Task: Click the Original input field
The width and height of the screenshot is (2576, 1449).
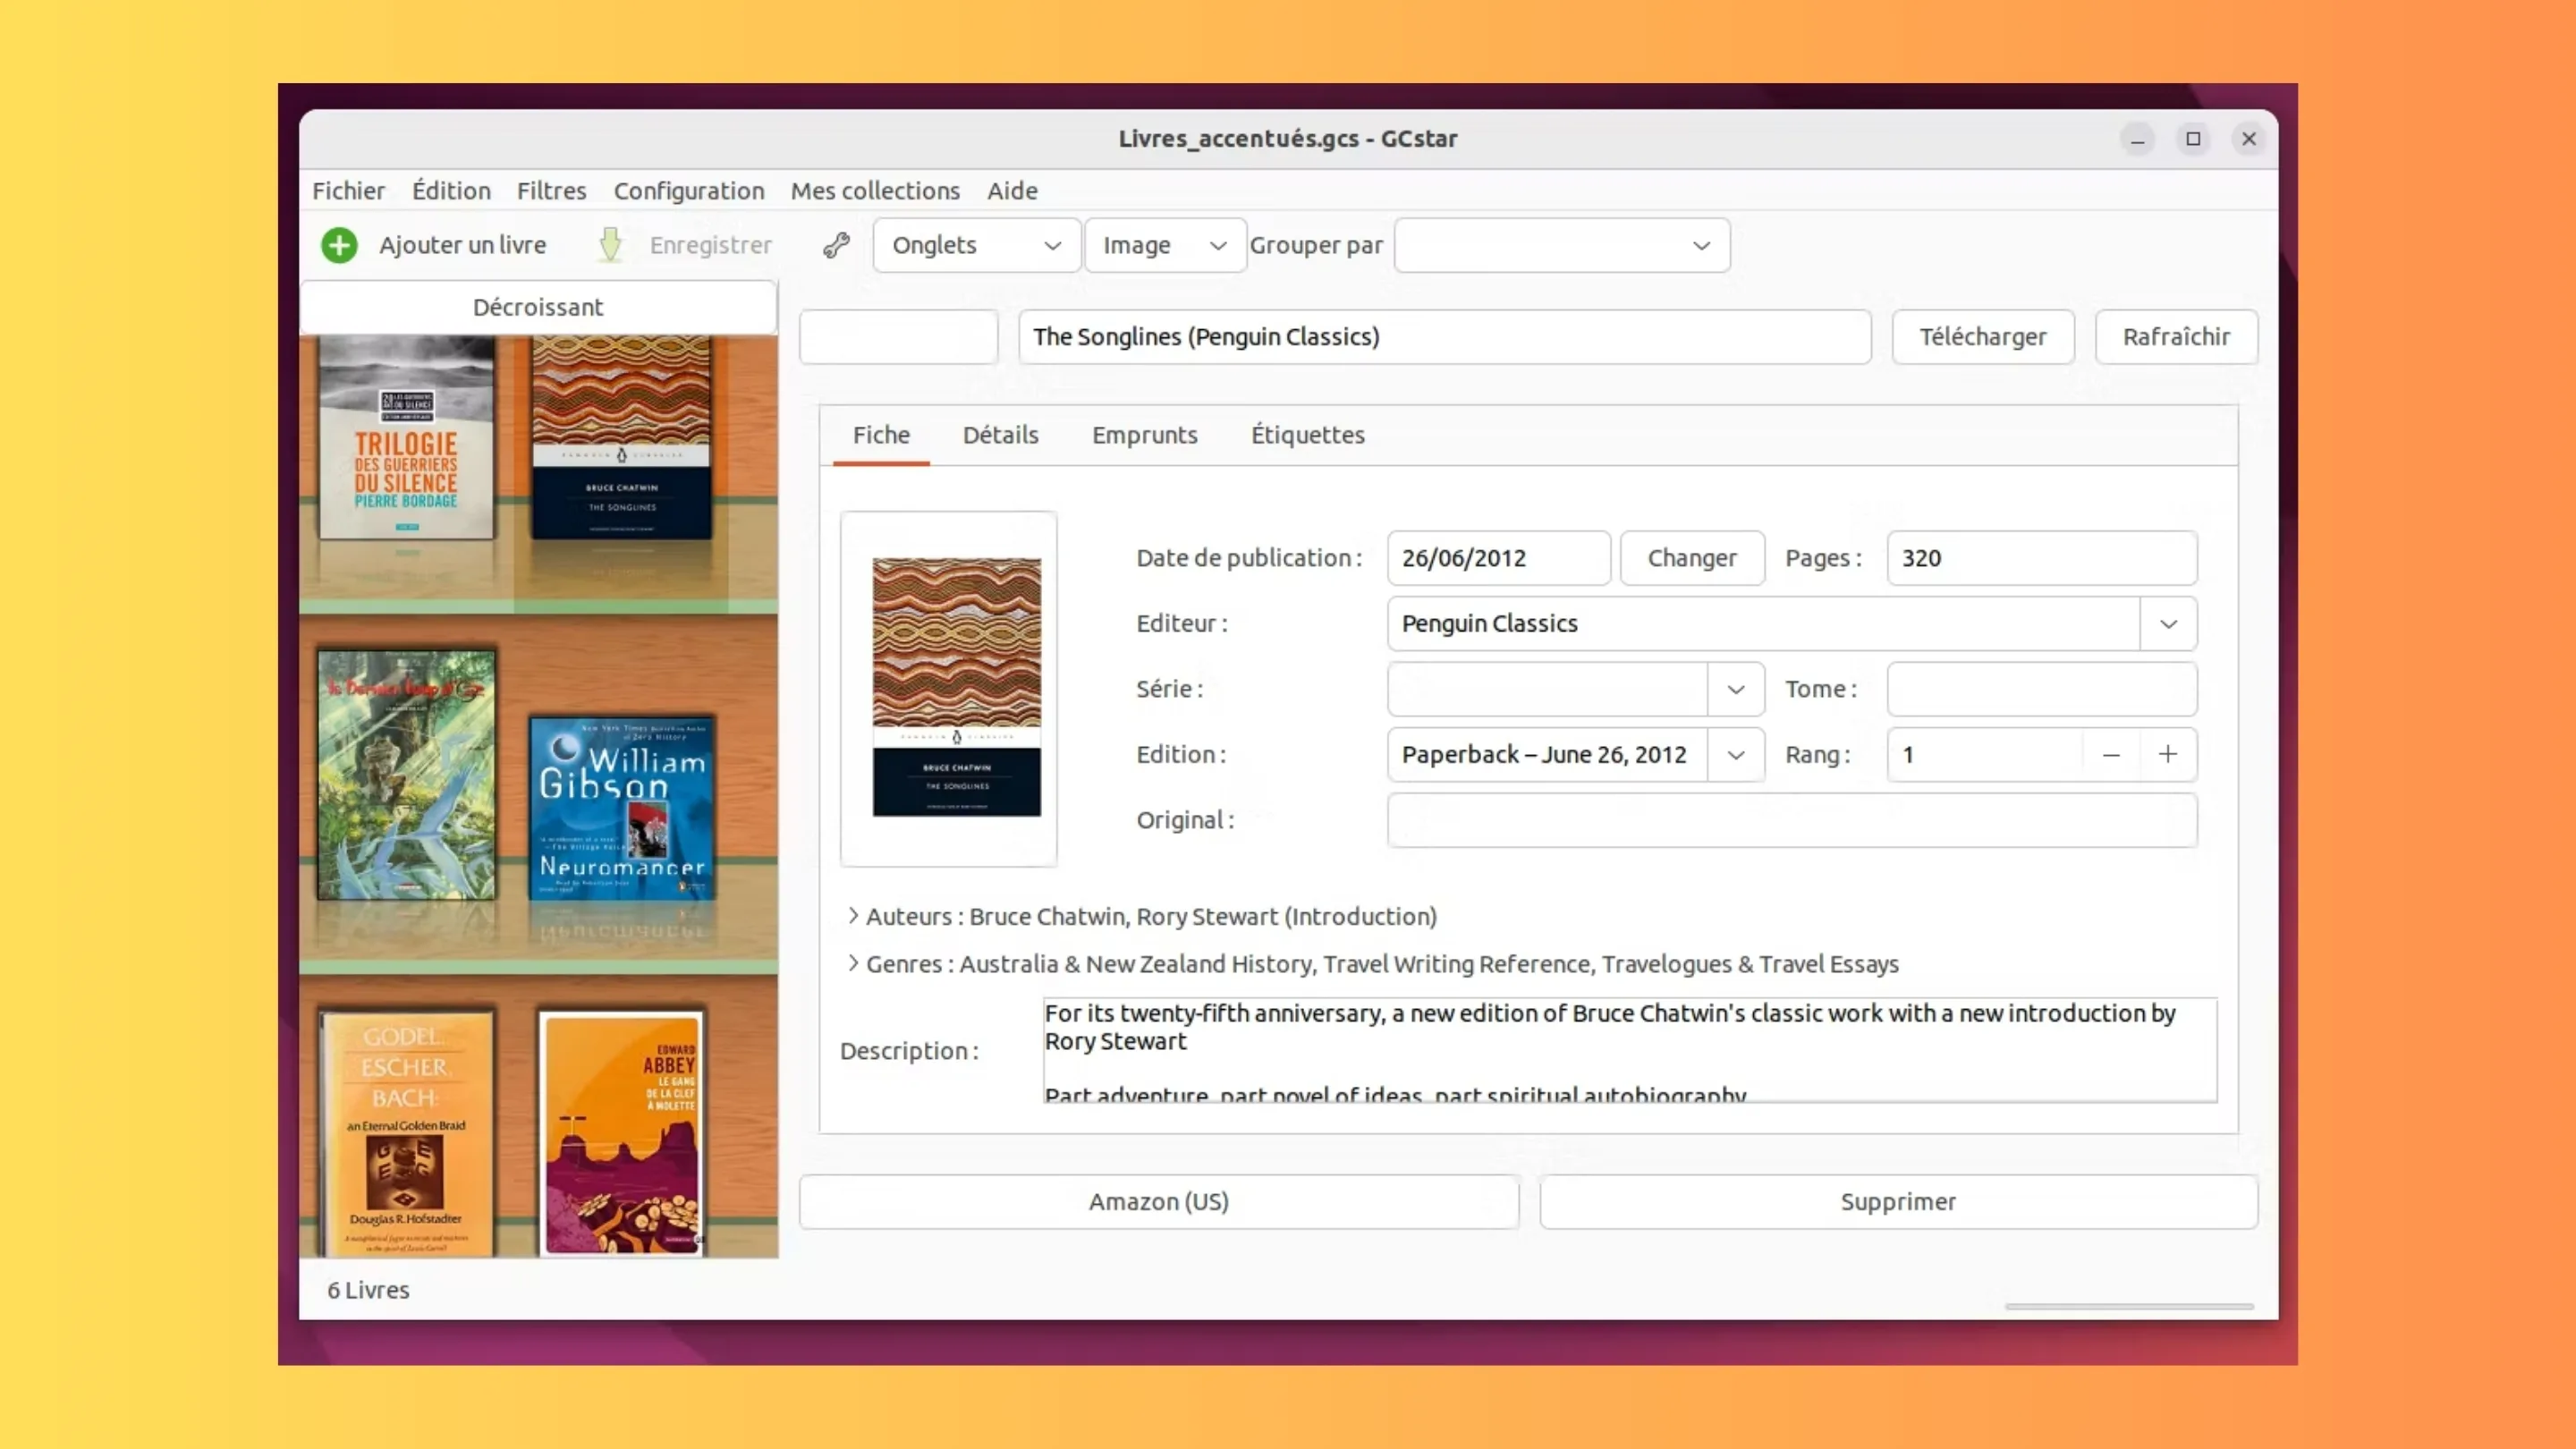Action: 1792,820
